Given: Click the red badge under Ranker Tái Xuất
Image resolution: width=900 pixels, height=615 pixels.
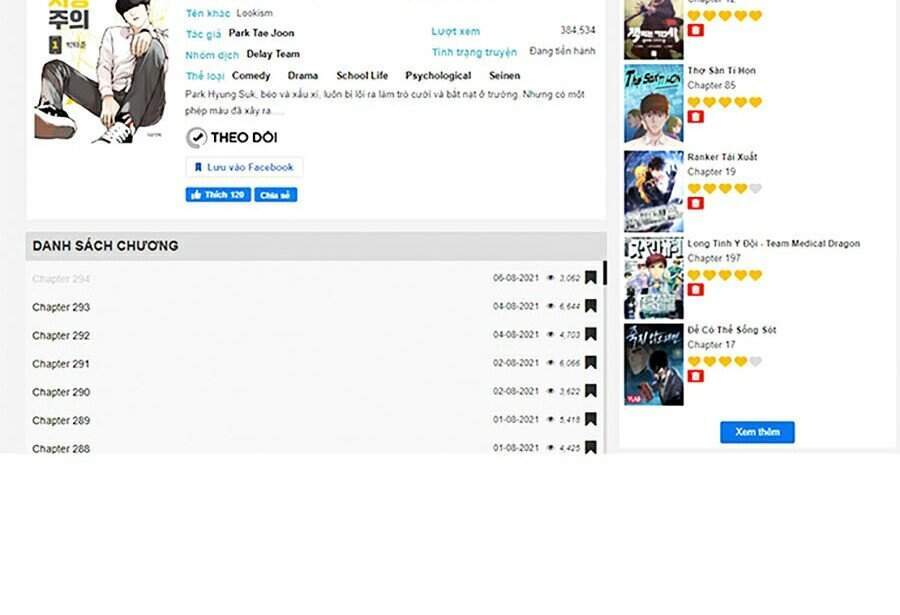Looking at the screenshot, I should (x=696, y=203).
